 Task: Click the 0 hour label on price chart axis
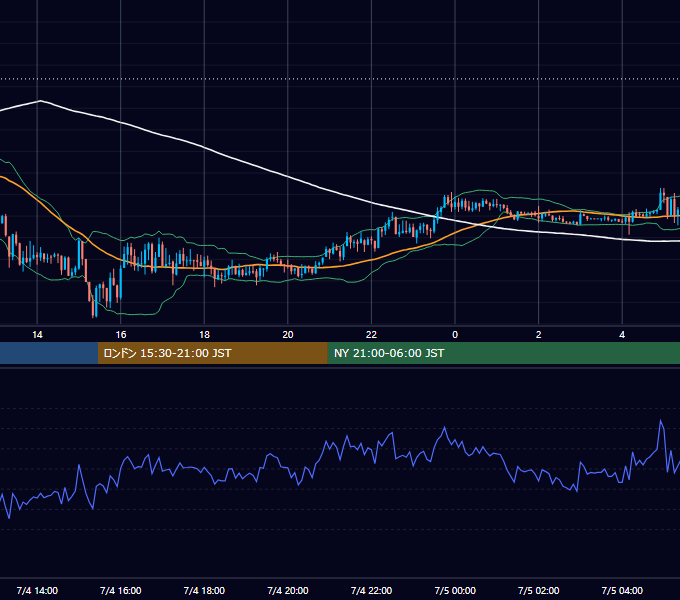[x=455, y=335]
